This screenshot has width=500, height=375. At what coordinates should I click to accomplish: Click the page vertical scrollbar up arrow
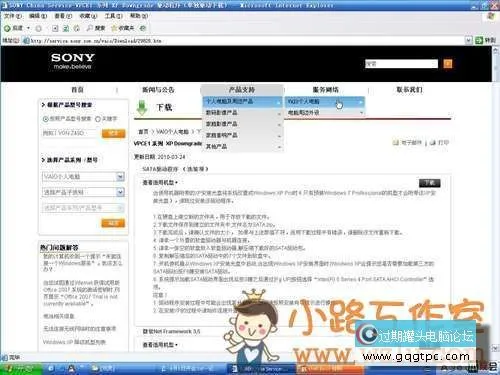click(495, 51)
